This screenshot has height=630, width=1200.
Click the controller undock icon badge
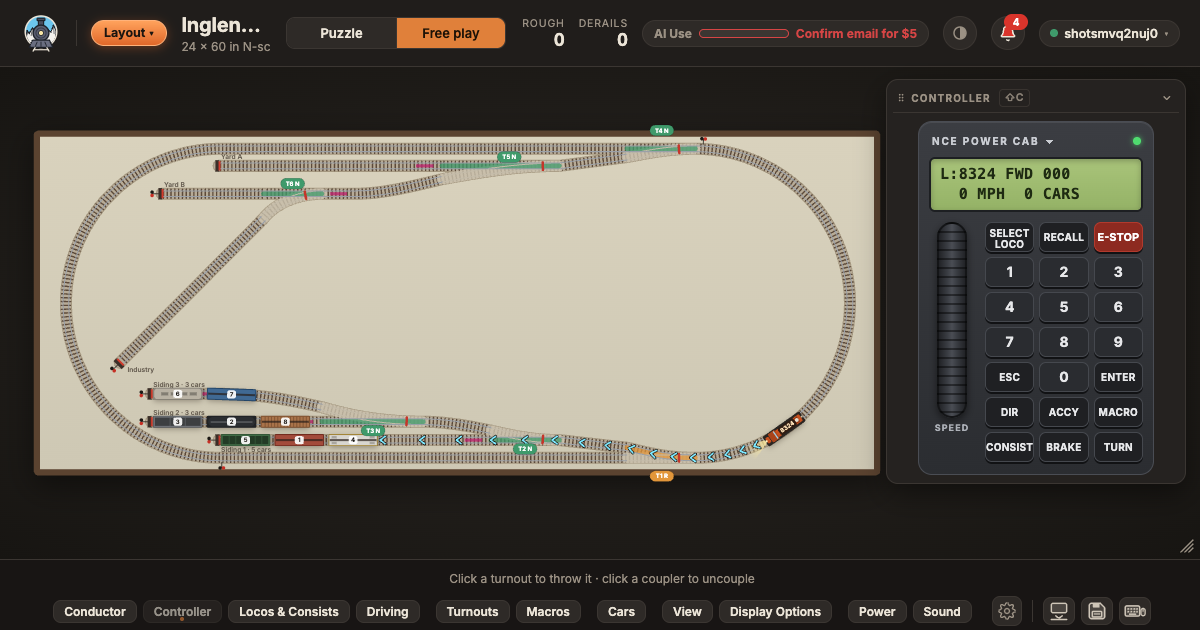[x=1014, y=98]
